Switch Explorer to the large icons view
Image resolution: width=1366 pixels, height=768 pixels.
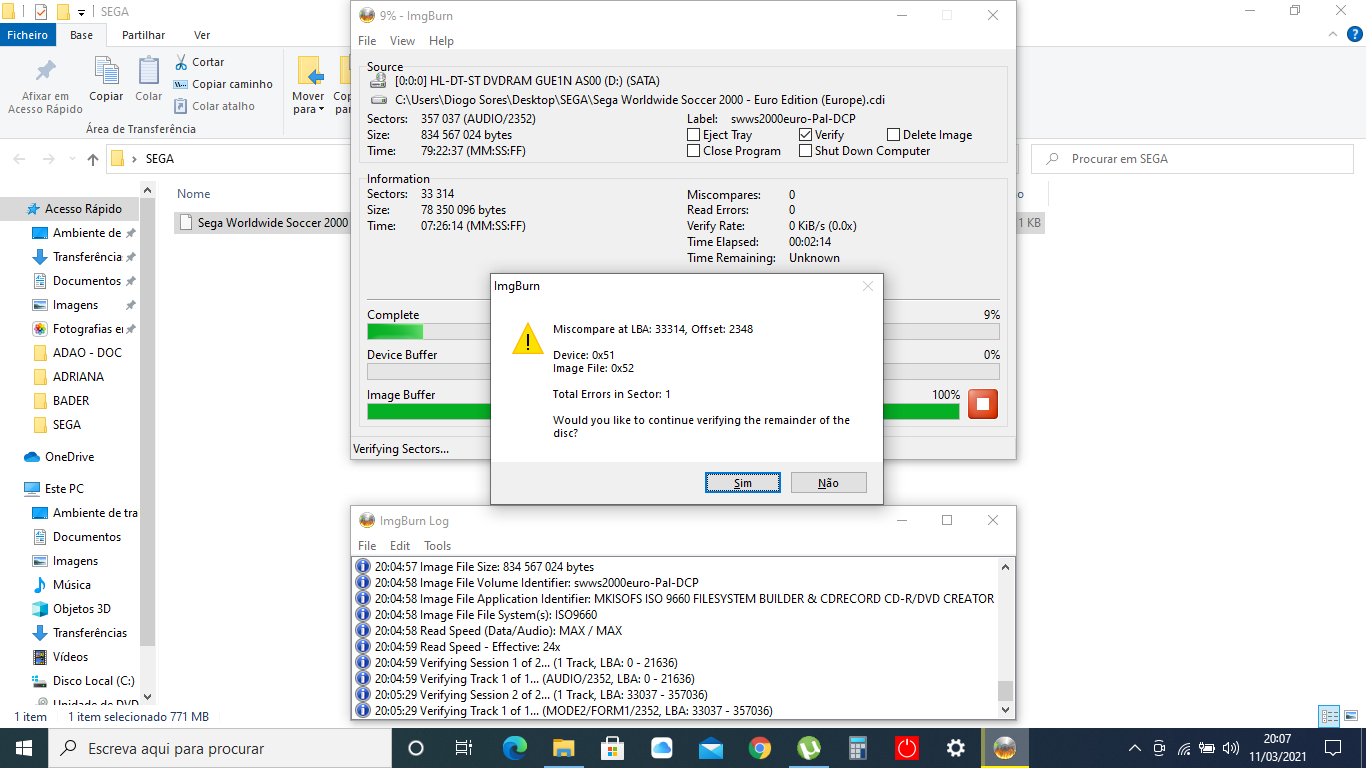[1351, 716]
